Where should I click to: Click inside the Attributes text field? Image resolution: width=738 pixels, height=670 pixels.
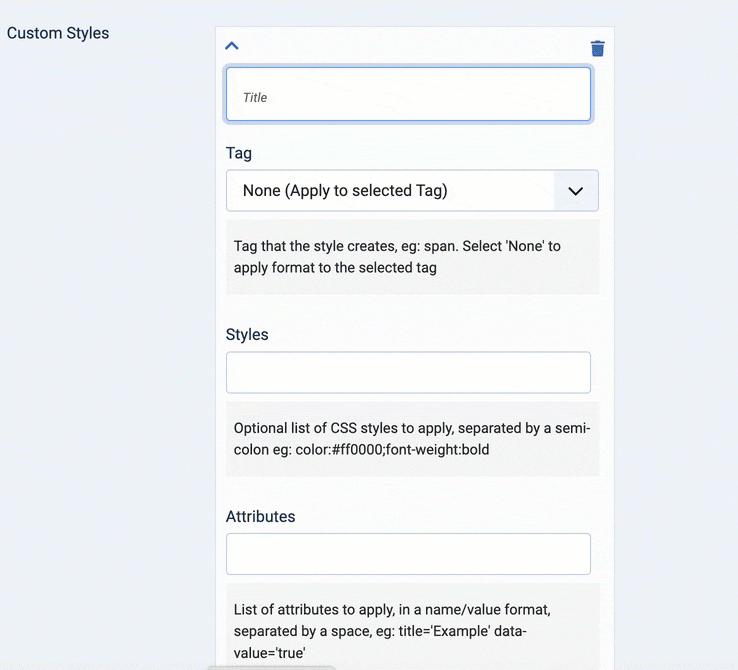(408, 554)
